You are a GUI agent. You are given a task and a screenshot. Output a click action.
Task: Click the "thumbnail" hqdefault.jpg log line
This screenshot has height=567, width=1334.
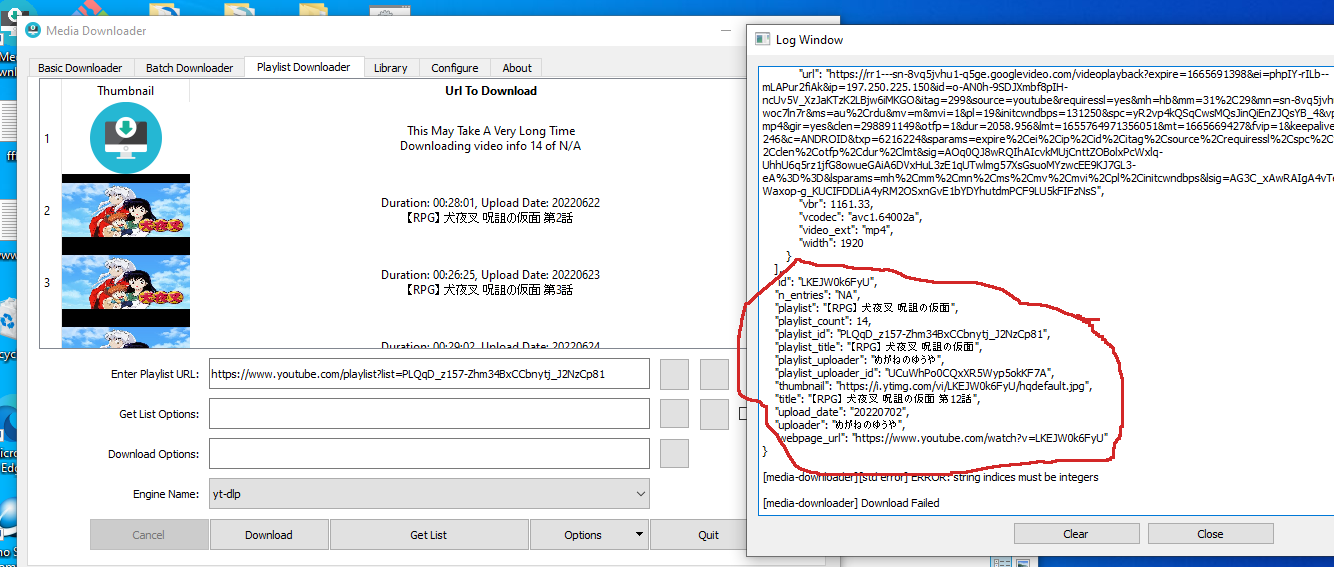coord(934,386)
